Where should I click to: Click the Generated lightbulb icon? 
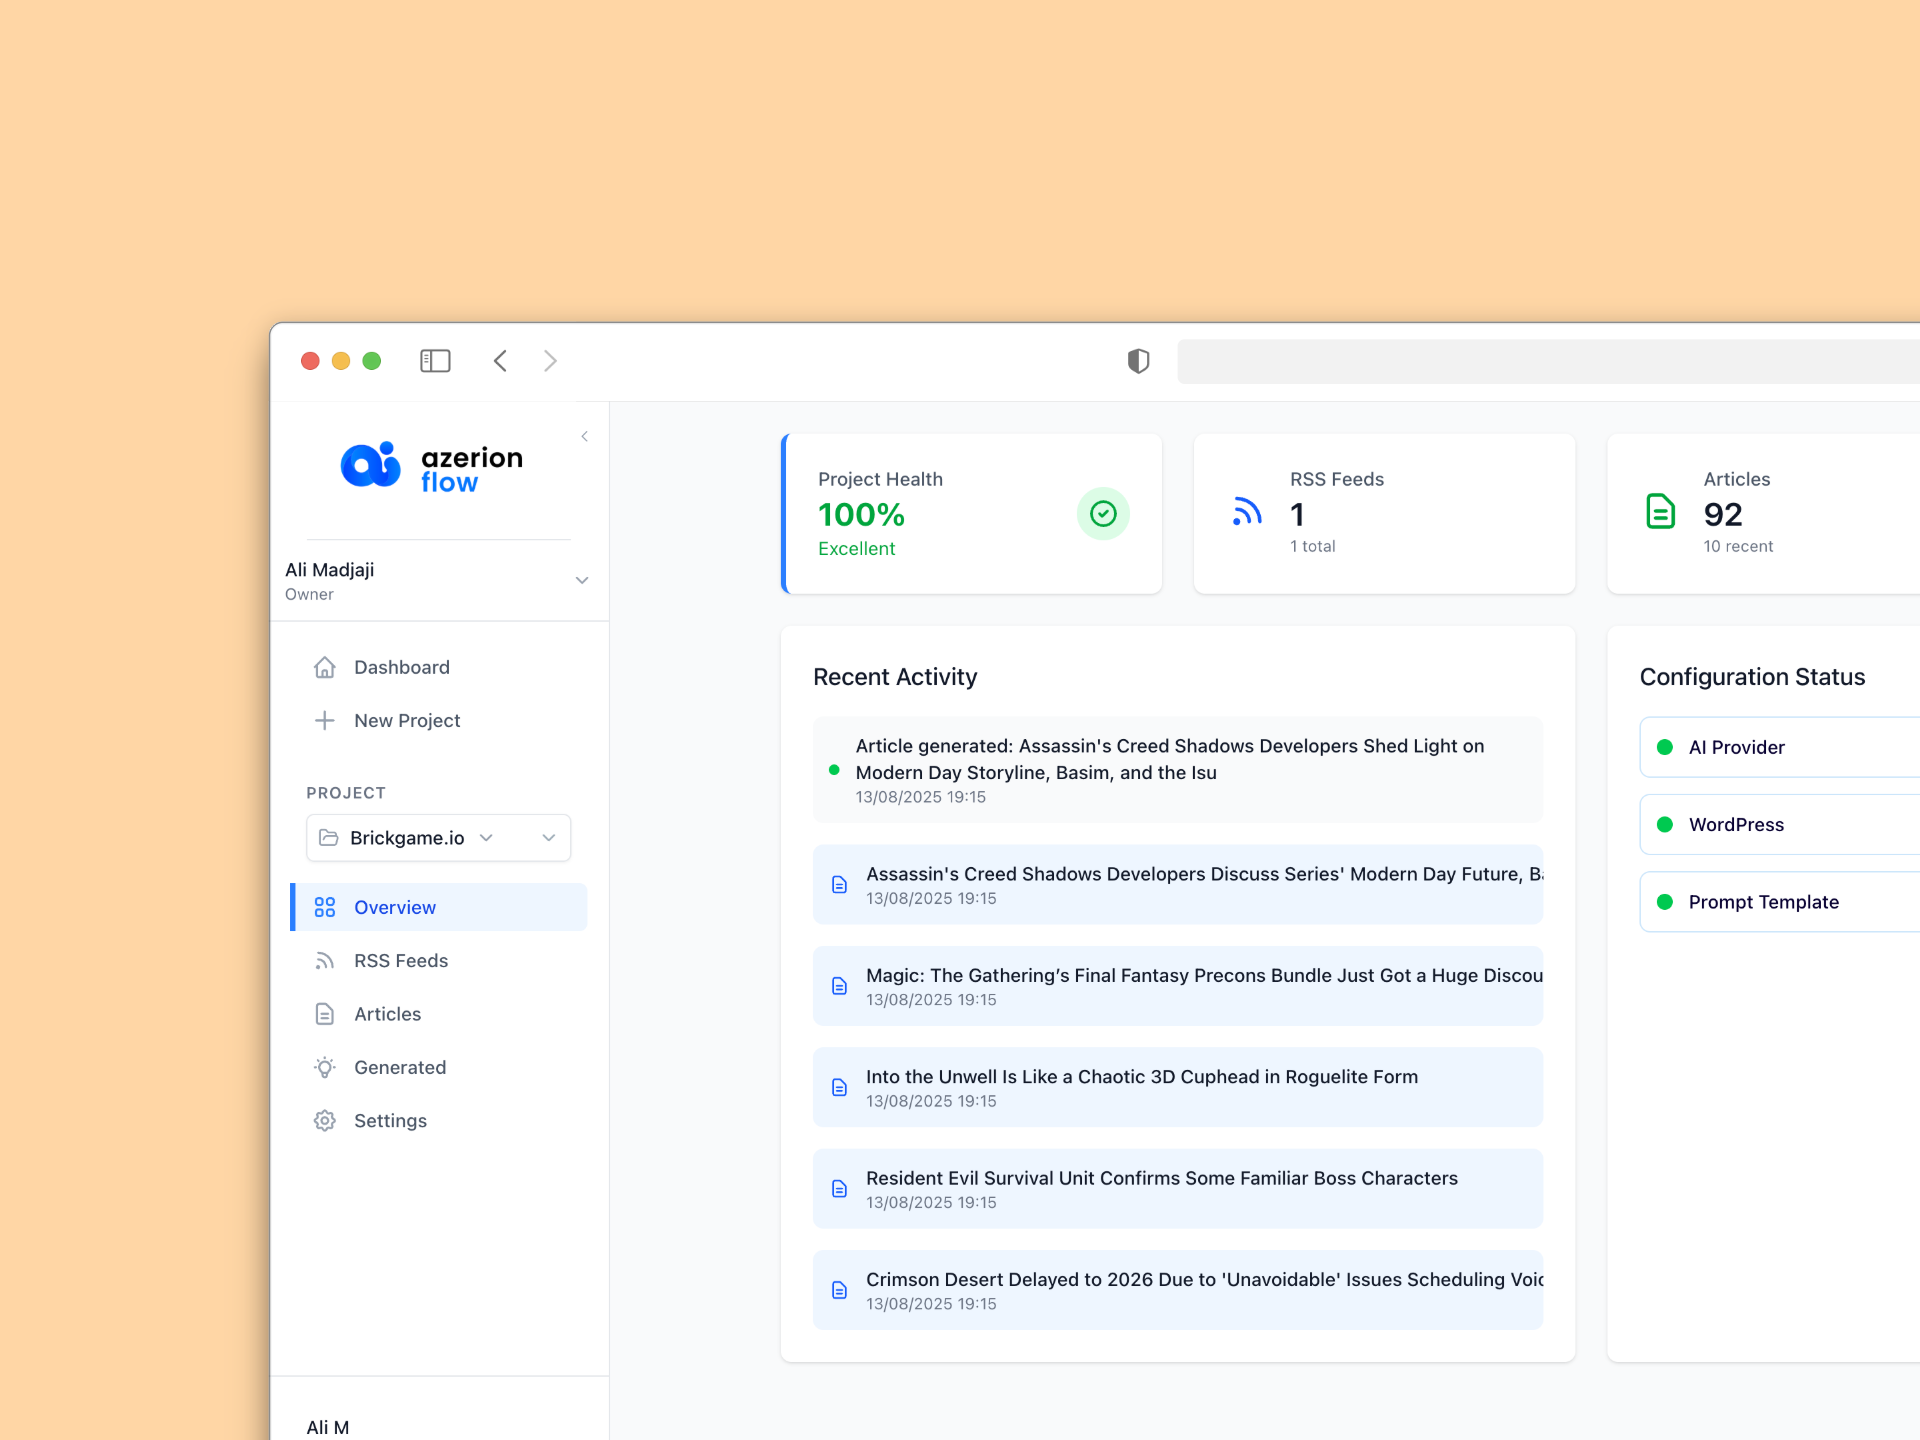click(325, 1067)
